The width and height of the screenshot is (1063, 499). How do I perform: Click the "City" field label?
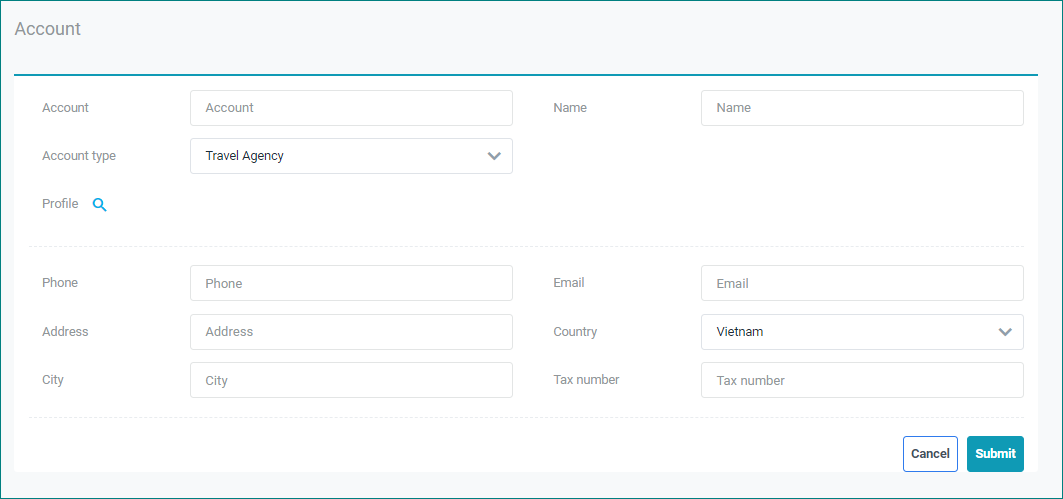(x=53, y=380)
